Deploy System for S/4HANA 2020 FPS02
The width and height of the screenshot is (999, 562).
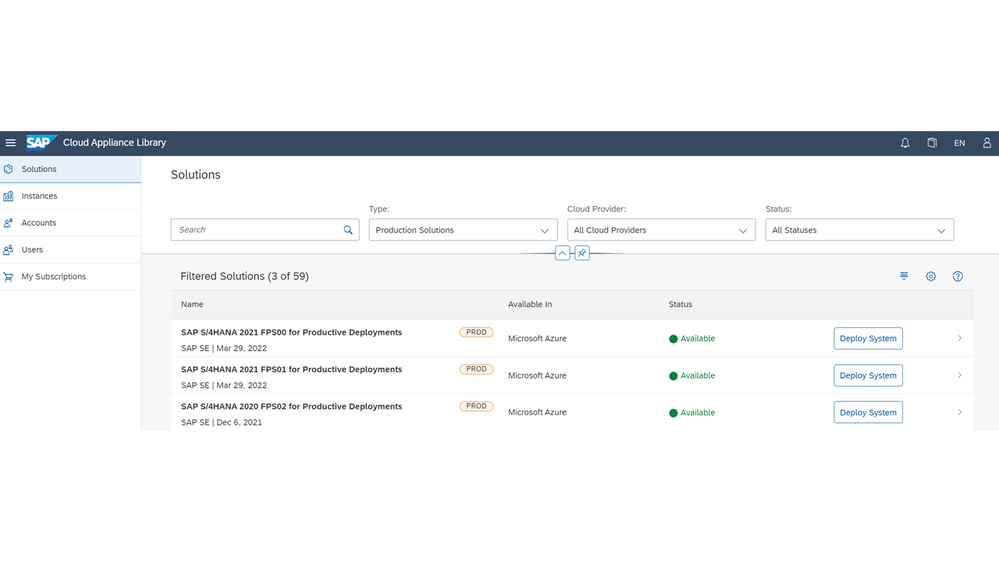click(x=868, y=412)
